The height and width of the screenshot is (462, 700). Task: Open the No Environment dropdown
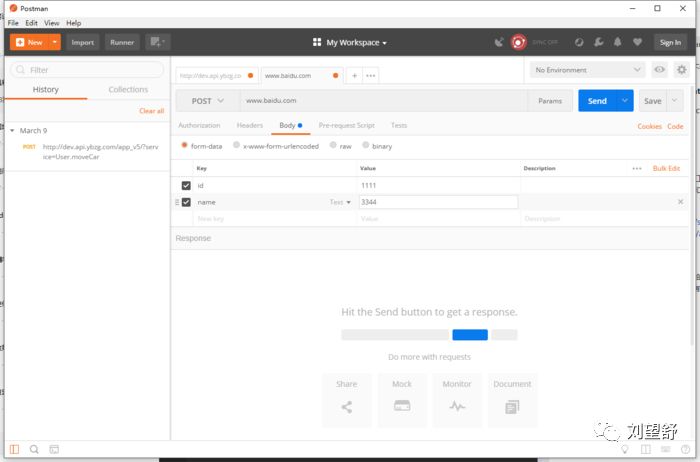(588, 70)
